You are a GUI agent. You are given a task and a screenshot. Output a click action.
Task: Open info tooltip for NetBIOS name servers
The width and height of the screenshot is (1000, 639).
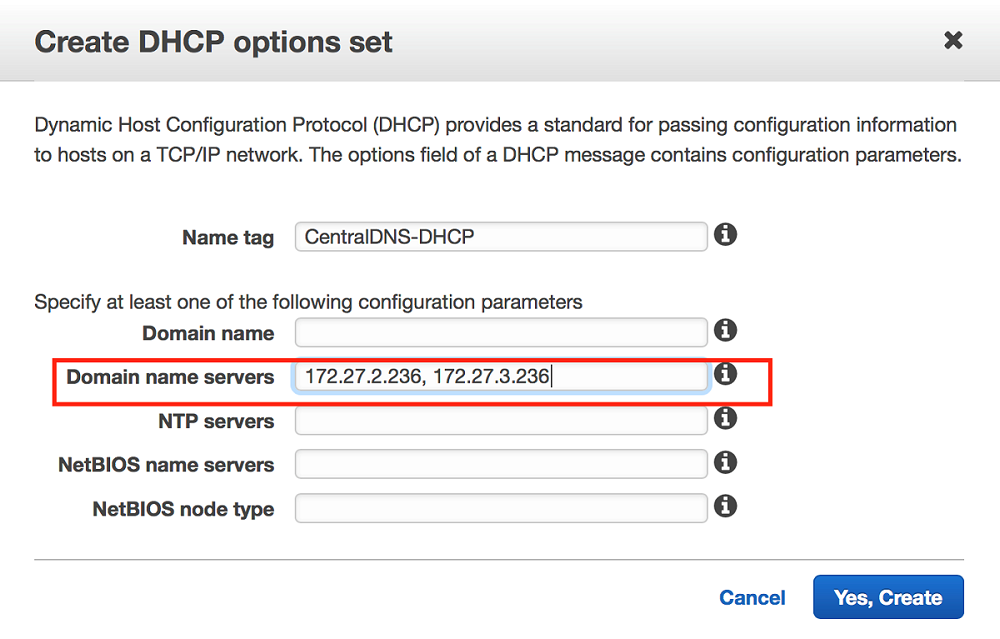[726, 463]
